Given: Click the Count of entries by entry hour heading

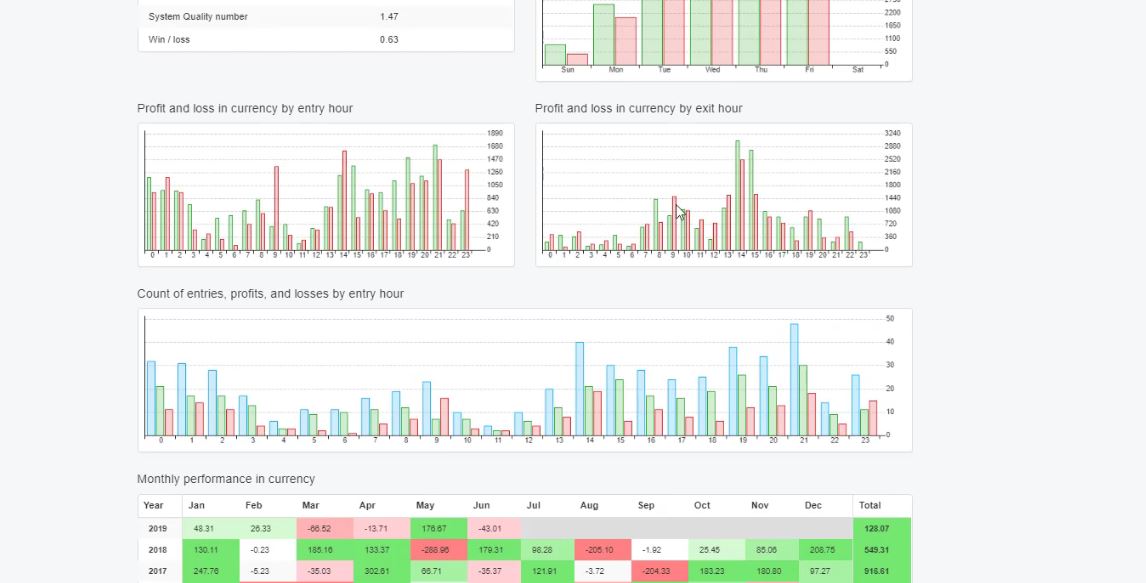Looking at the screenshot, I should 270,294.
